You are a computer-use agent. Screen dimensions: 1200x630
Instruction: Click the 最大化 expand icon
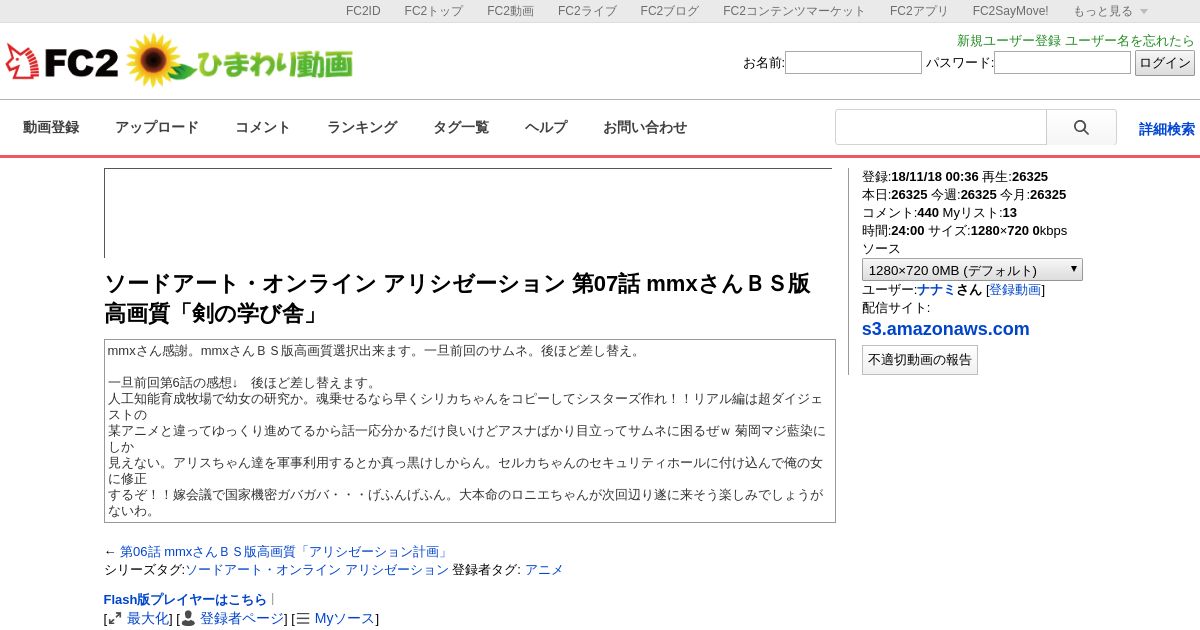coord(115,619)
